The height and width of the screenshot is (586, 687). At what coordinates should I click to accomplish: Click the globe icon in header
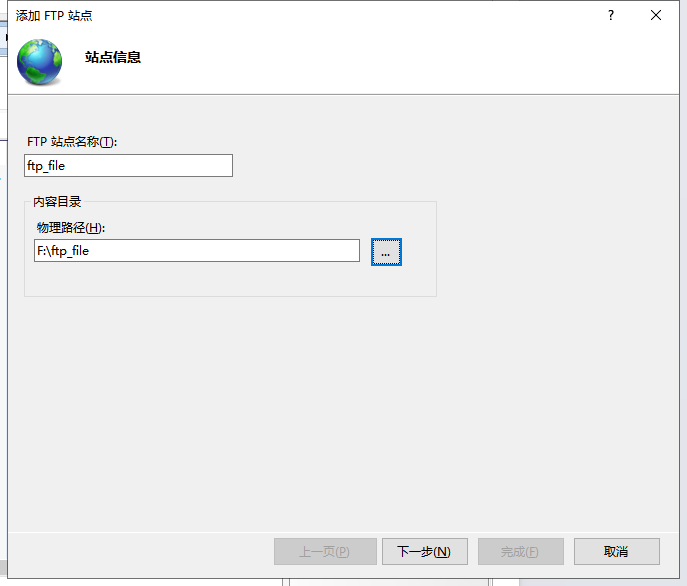tap(39, 62)
